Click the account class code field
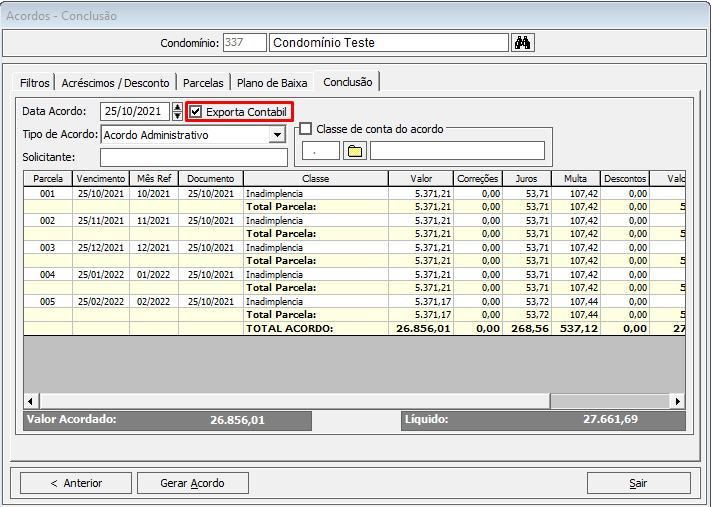713x507 pixels. coord(321,151)
